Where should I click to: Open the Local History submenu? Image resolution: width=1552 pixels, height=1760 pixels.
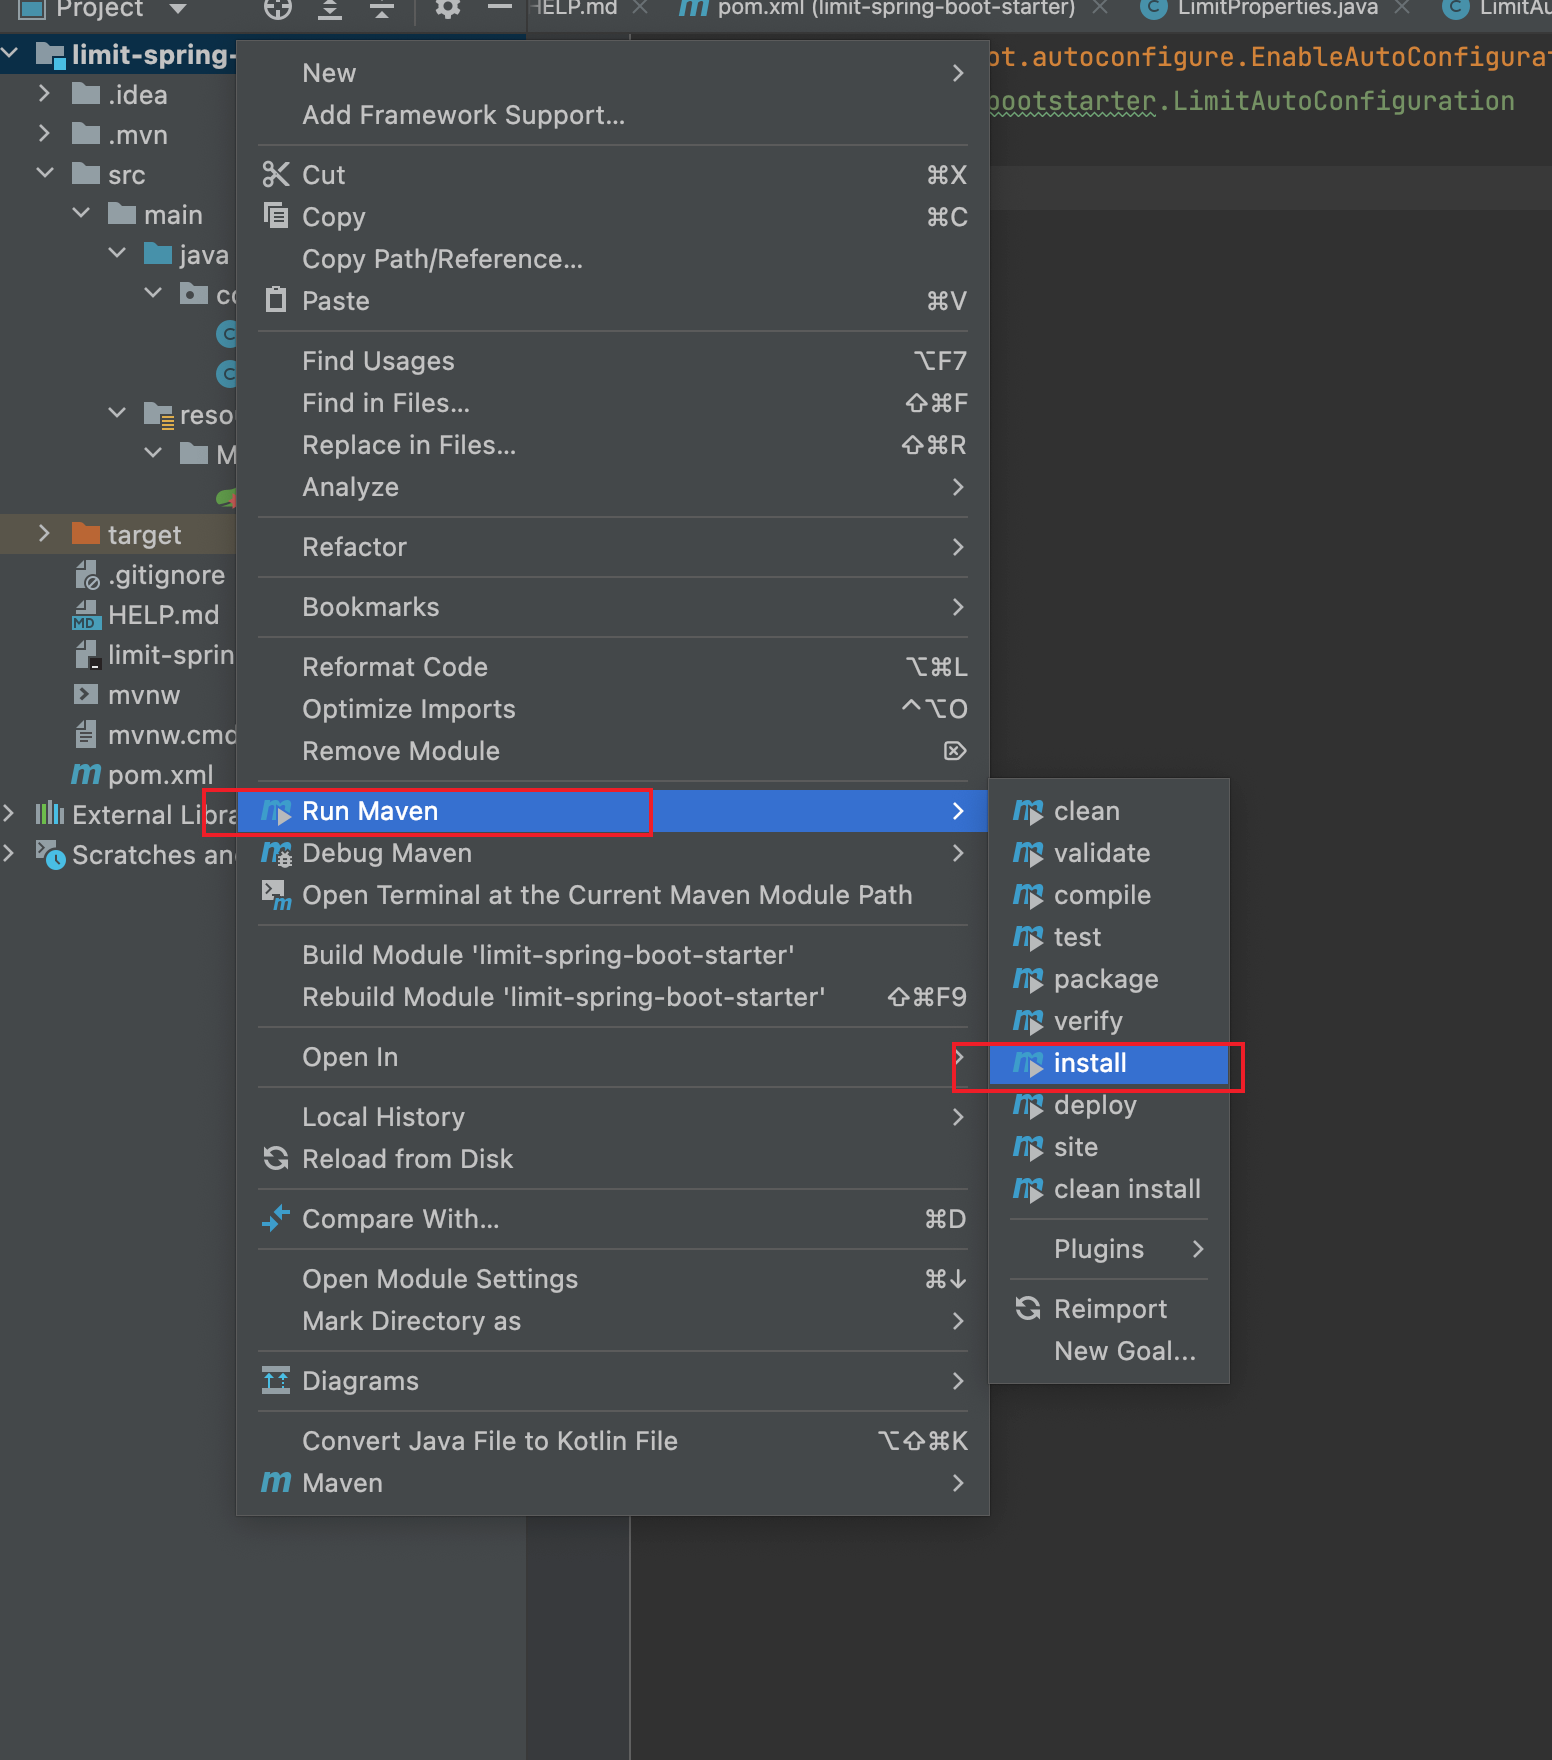click(x=612, y=1117)
